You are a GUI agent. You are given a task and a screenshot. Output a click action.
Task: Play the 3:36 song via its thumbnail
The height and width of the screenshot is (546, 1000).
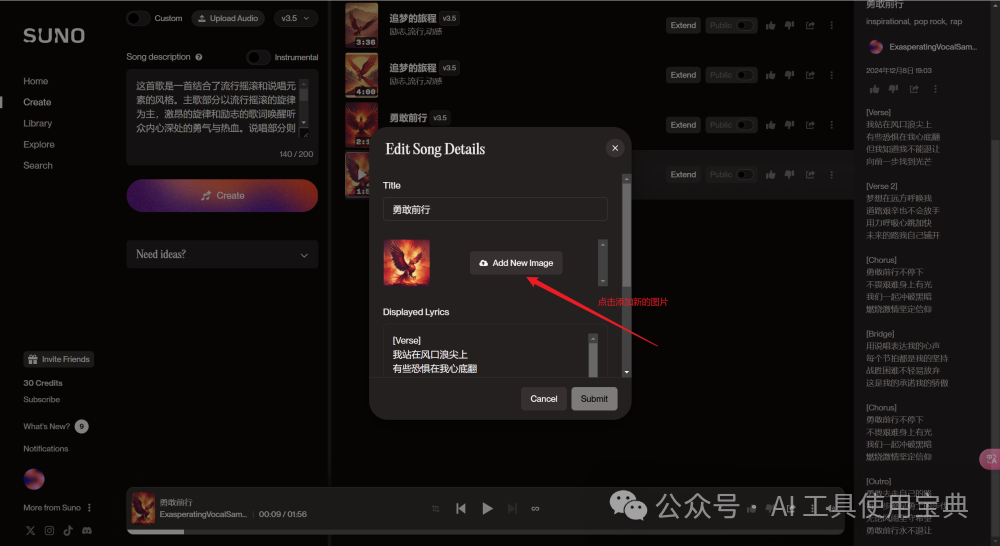click(362, 26)
